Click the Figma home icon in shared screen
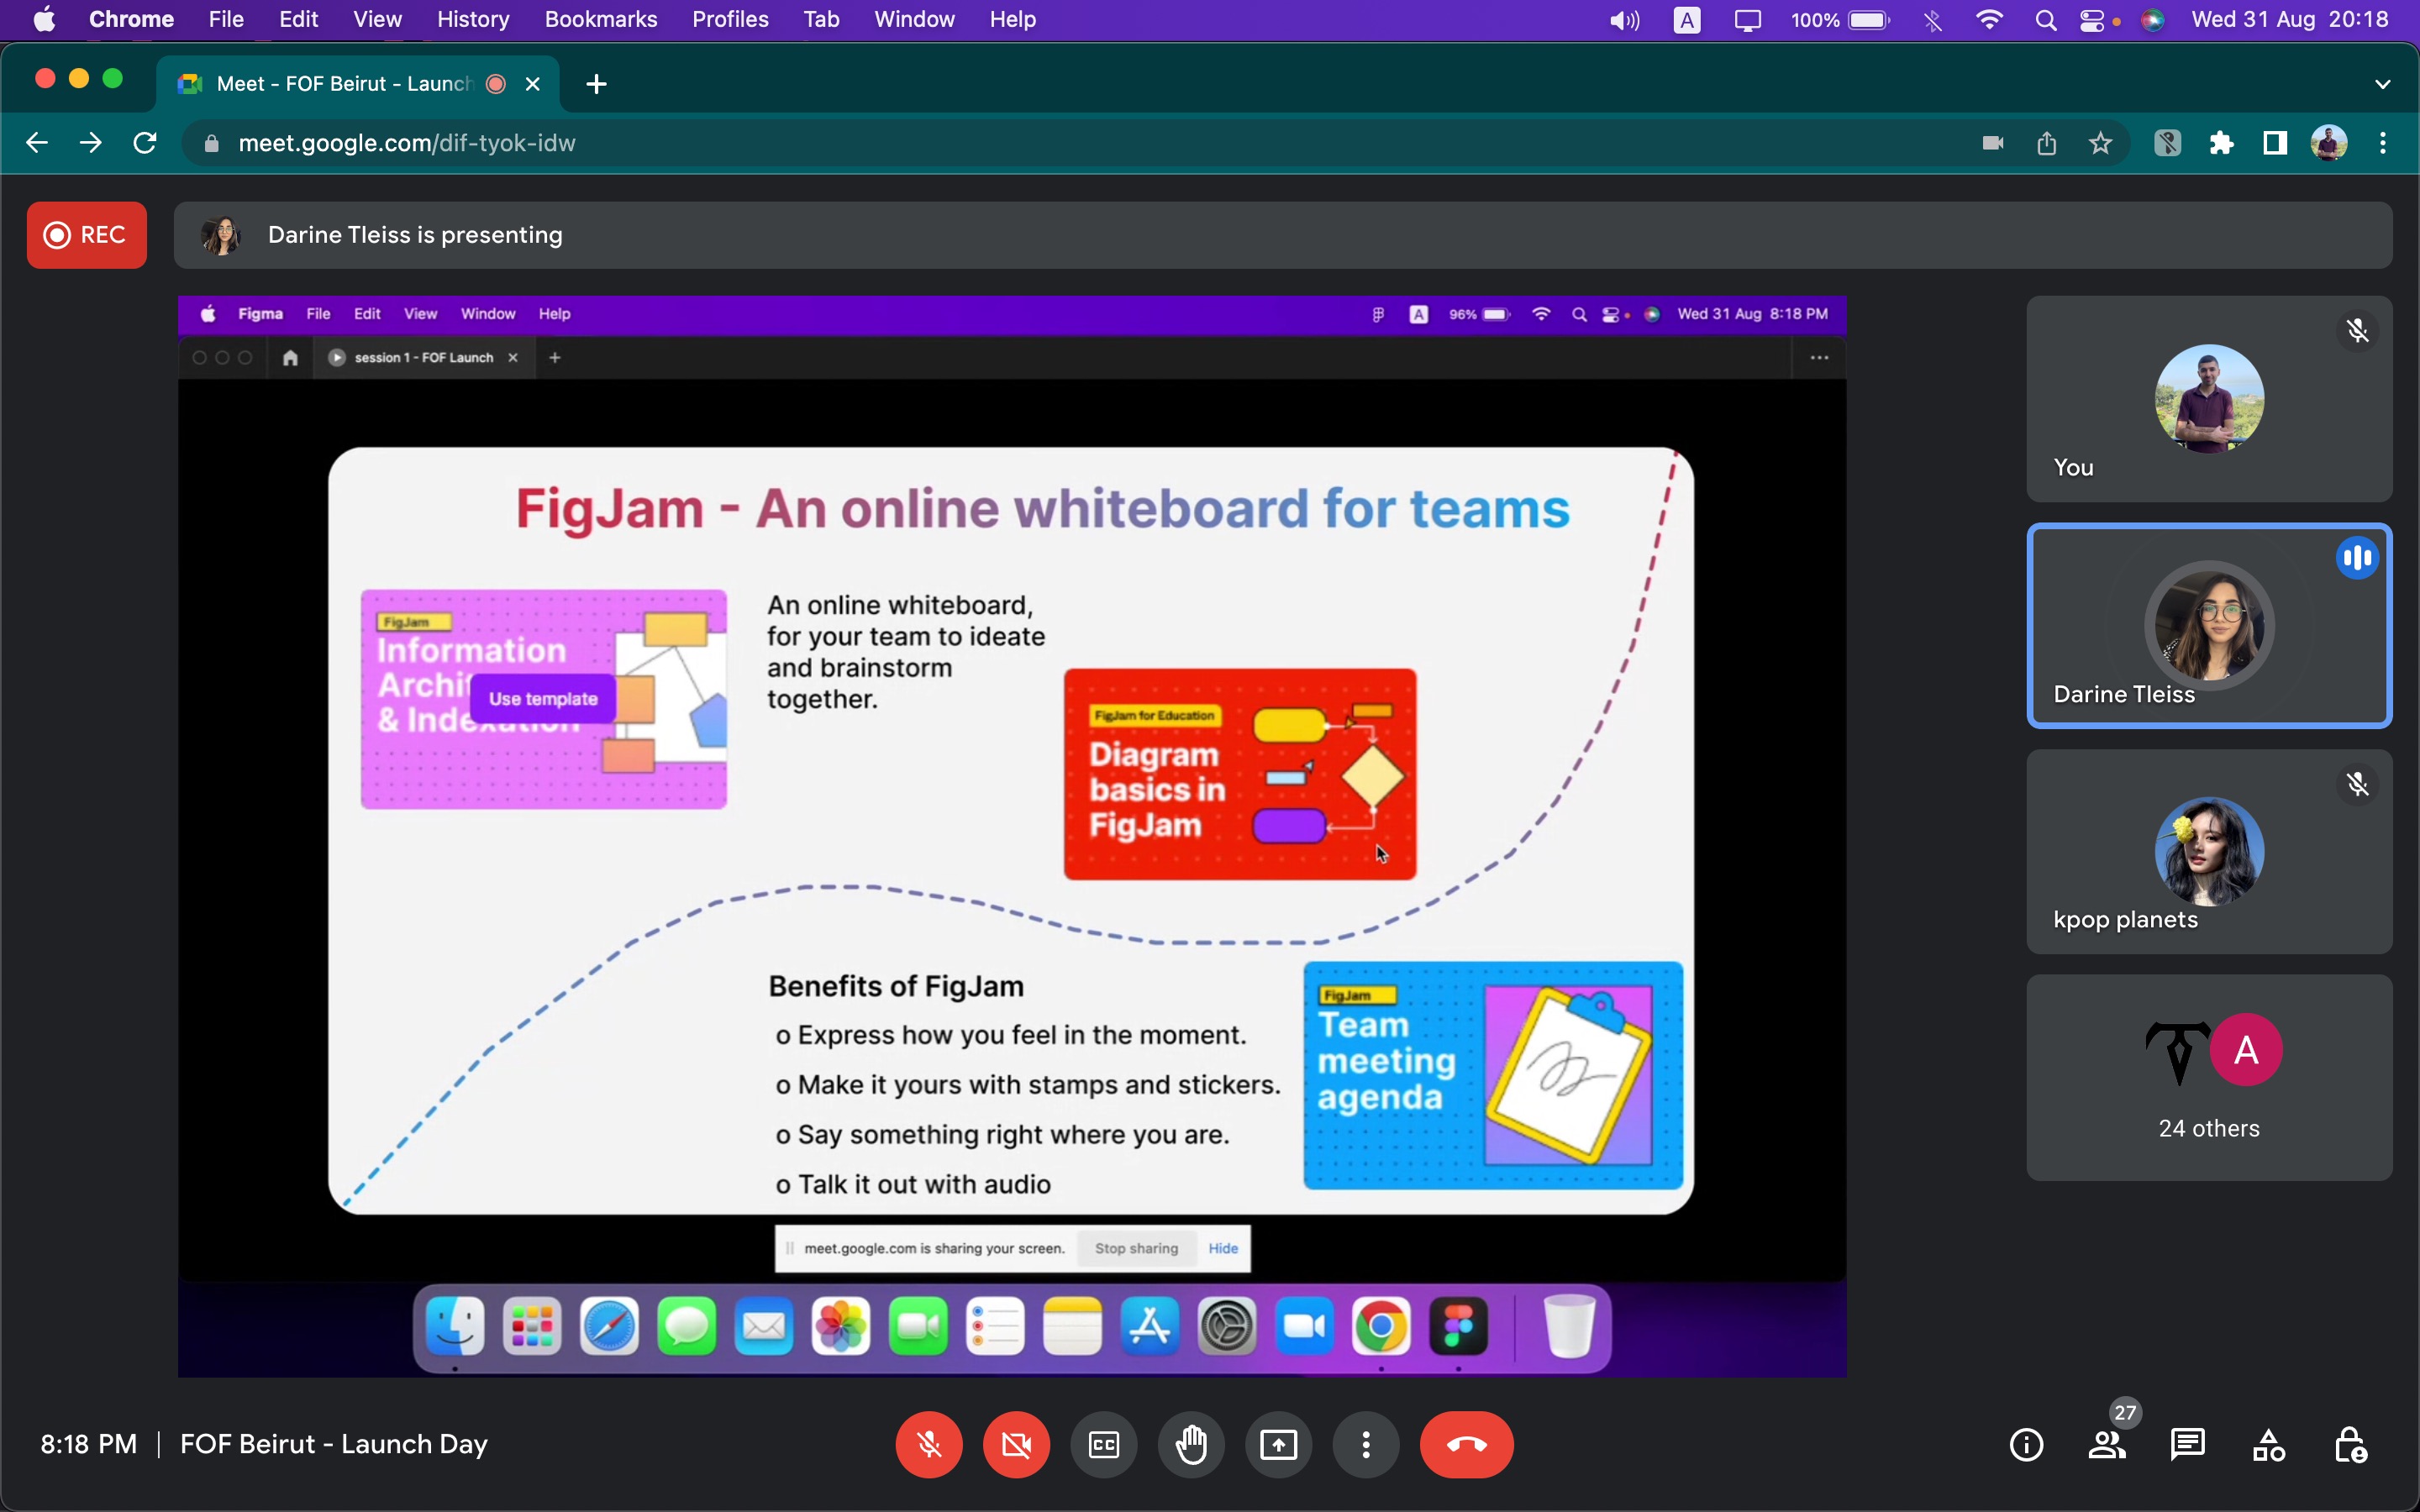 click(x=290, y=357)
